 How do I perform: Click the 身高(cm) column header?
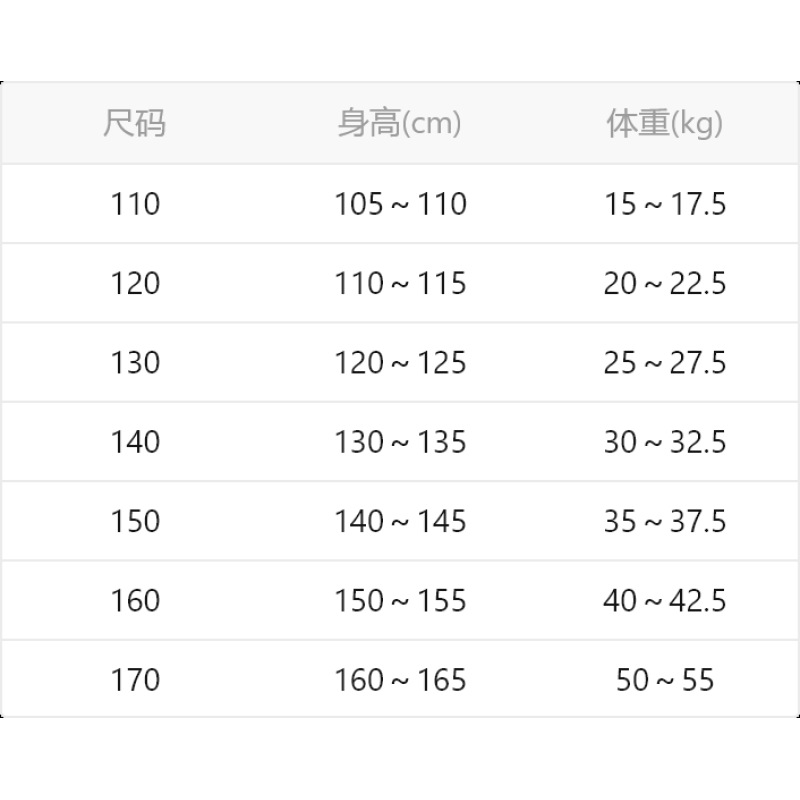click(x=399, y=123)
